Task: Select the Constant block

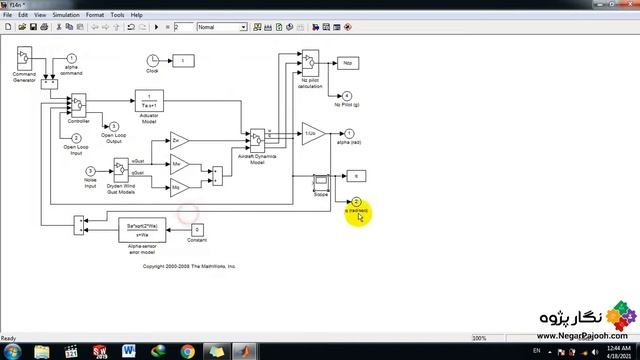Action: (197, 230)
